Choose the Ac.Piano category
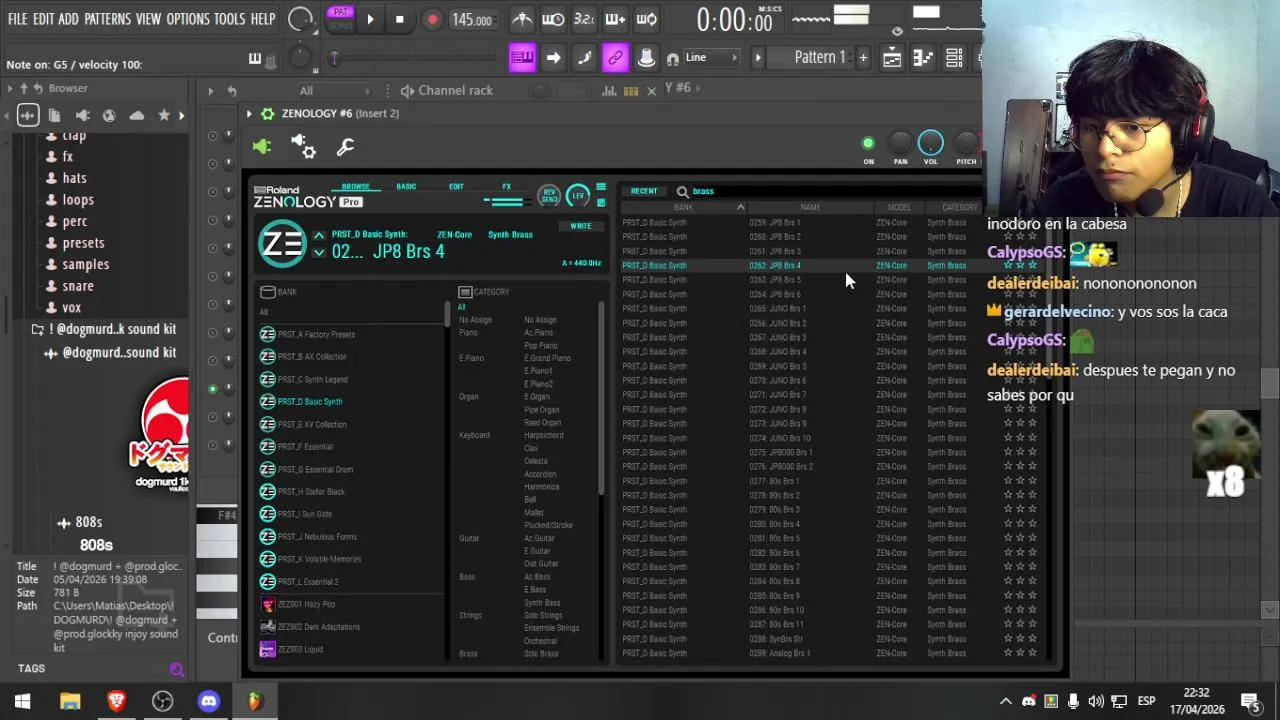 coord(538,333)
